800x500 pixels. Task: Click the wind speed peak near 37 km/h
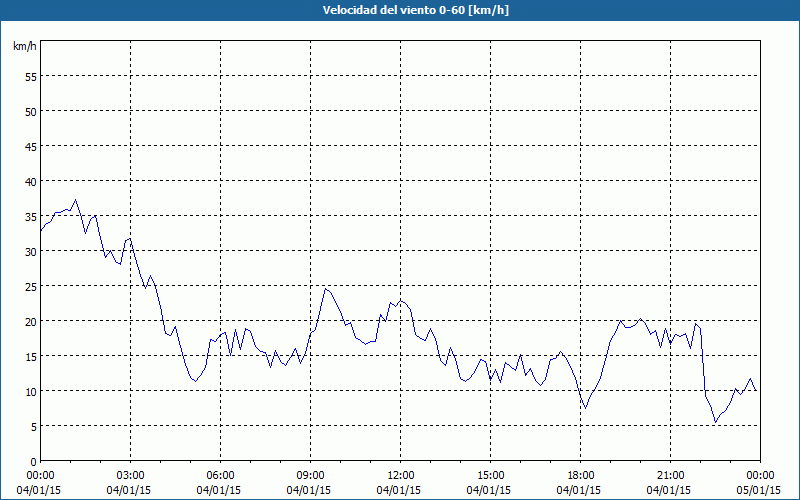(x=76, y=200)
